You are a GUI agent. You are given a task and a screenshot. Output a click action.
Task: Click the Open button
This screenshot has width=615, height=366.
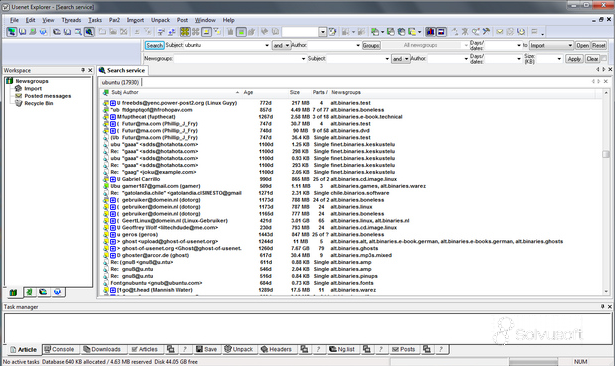[x=582, y=46]
